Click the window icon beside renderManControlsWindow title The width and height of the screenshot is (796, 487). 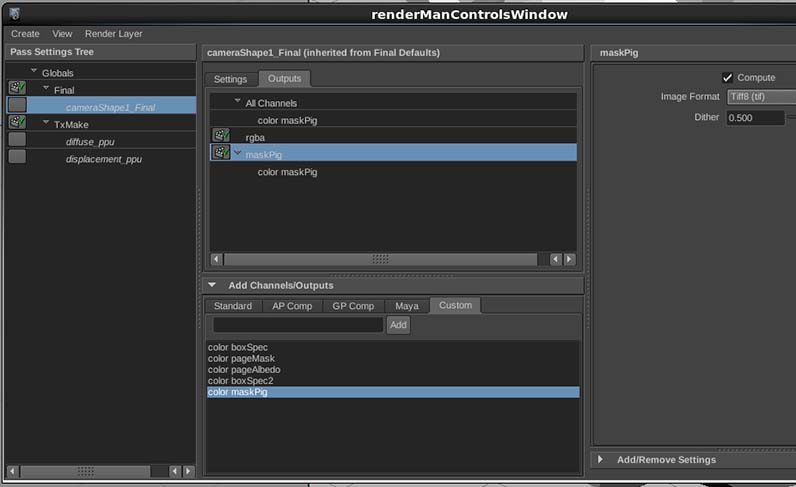tap(15, 14)
